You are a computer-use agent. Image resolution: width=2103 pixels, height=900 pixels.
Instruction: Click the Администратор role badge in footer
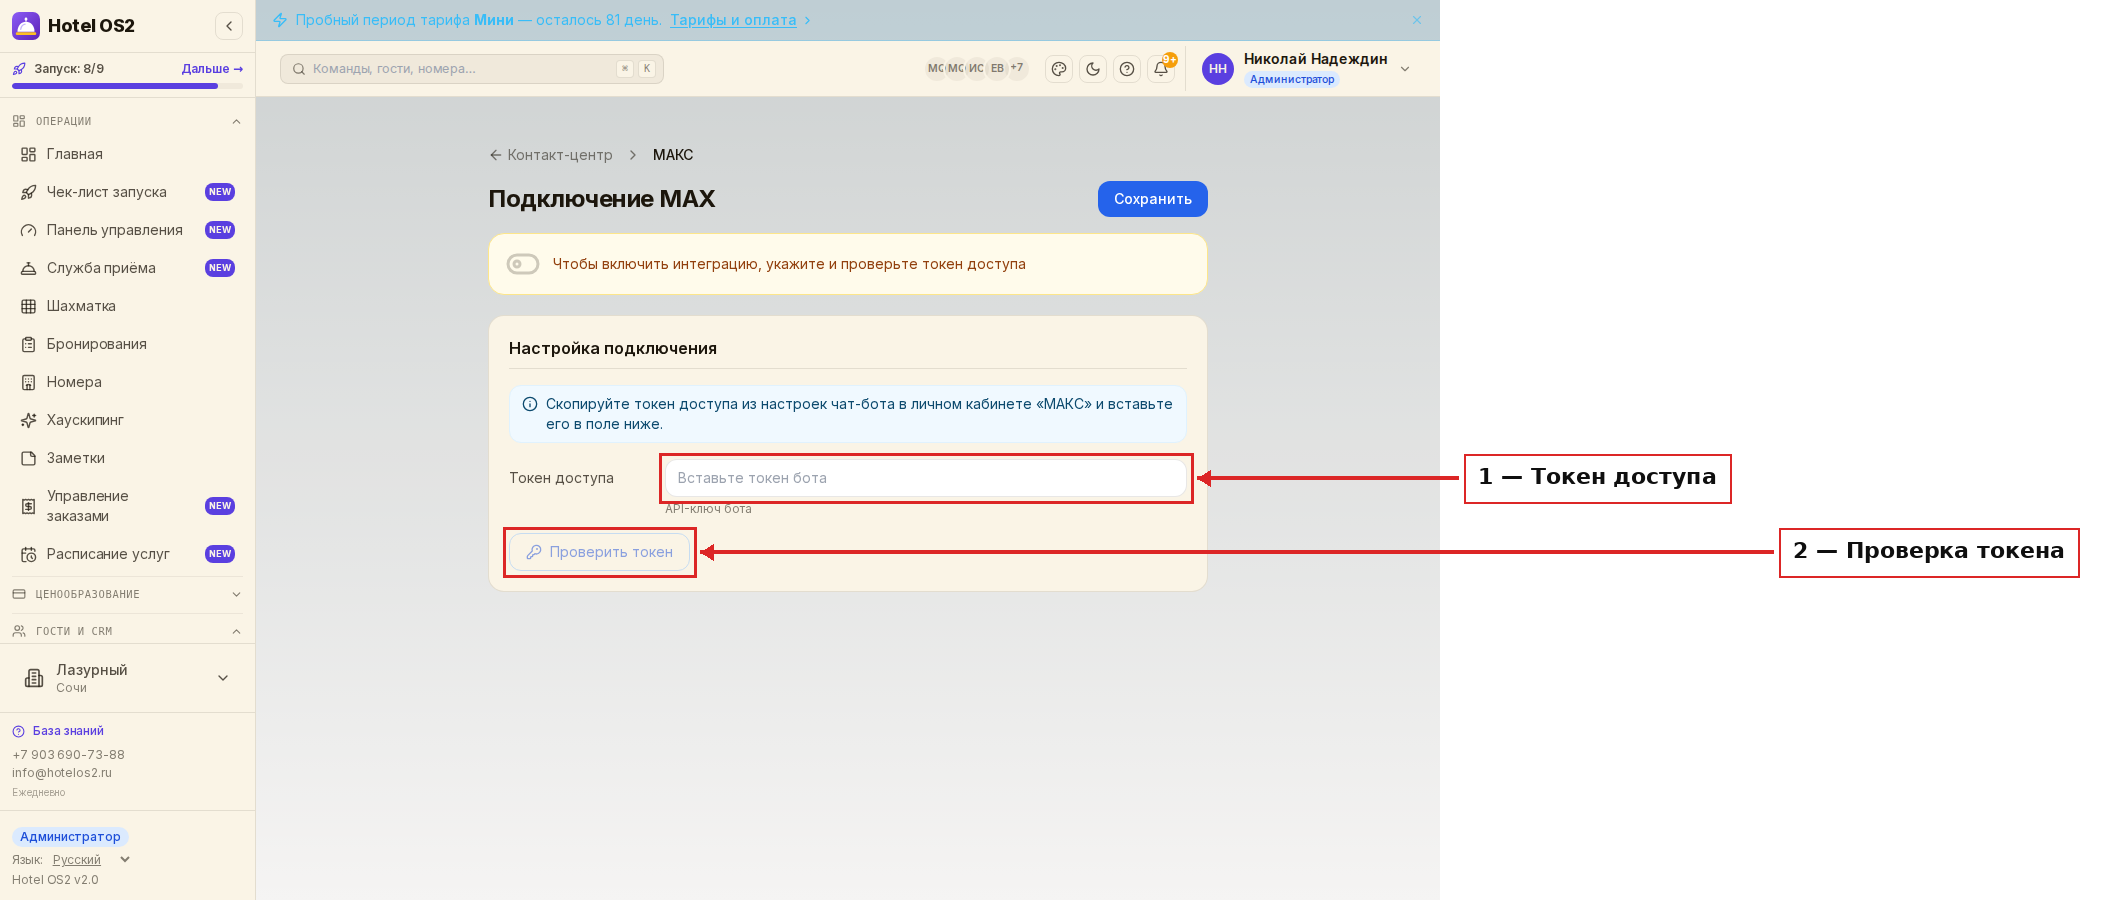coord(70,837)
